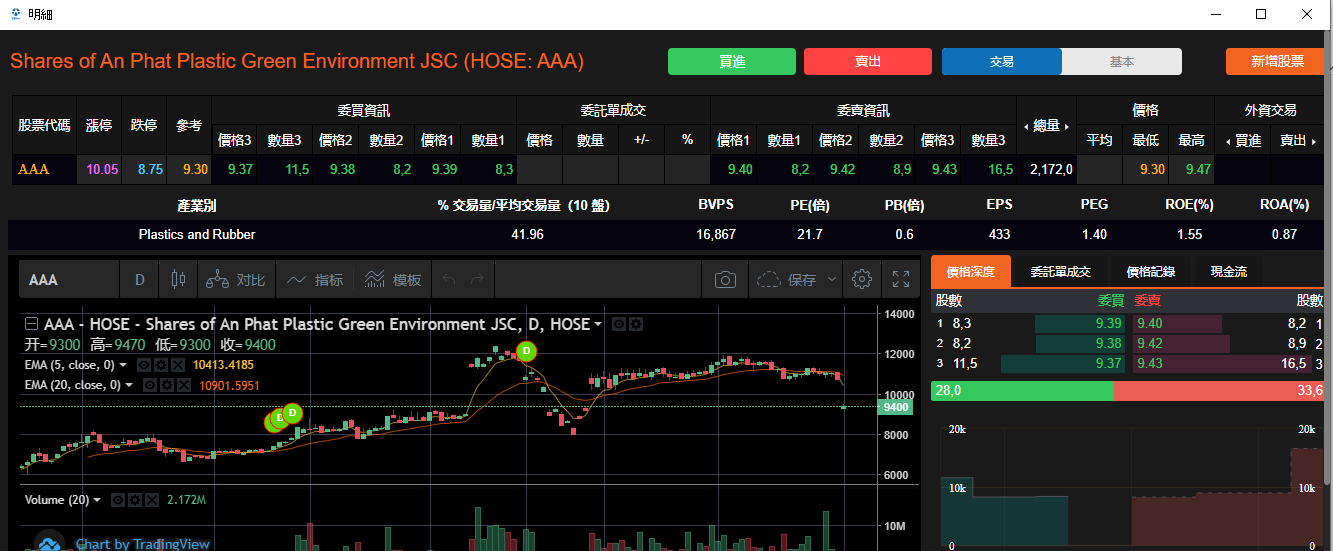This screenshot has height=551, width=1333.
Task: Open chart settings gear icon
Action: pos(861,280)
